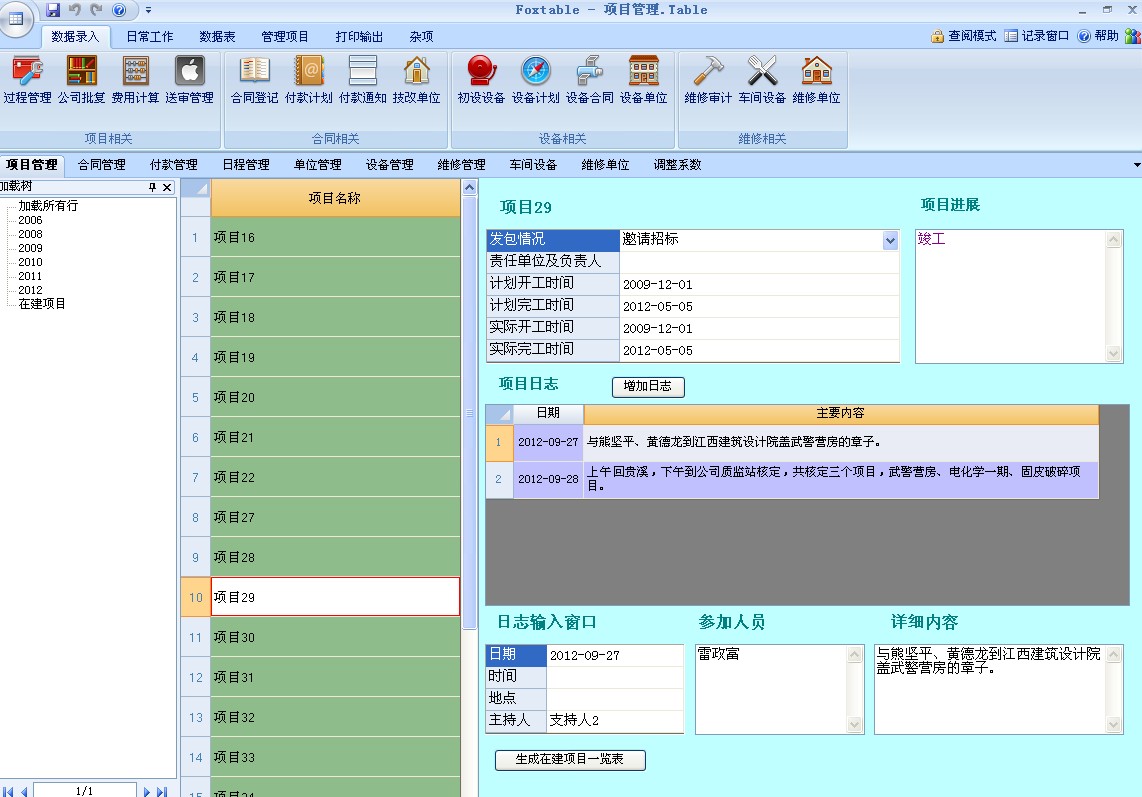The width and height of the screenshot is (1142, 797).
Task: Open the 杂项 ribbon tab
Action: [421, 36]
